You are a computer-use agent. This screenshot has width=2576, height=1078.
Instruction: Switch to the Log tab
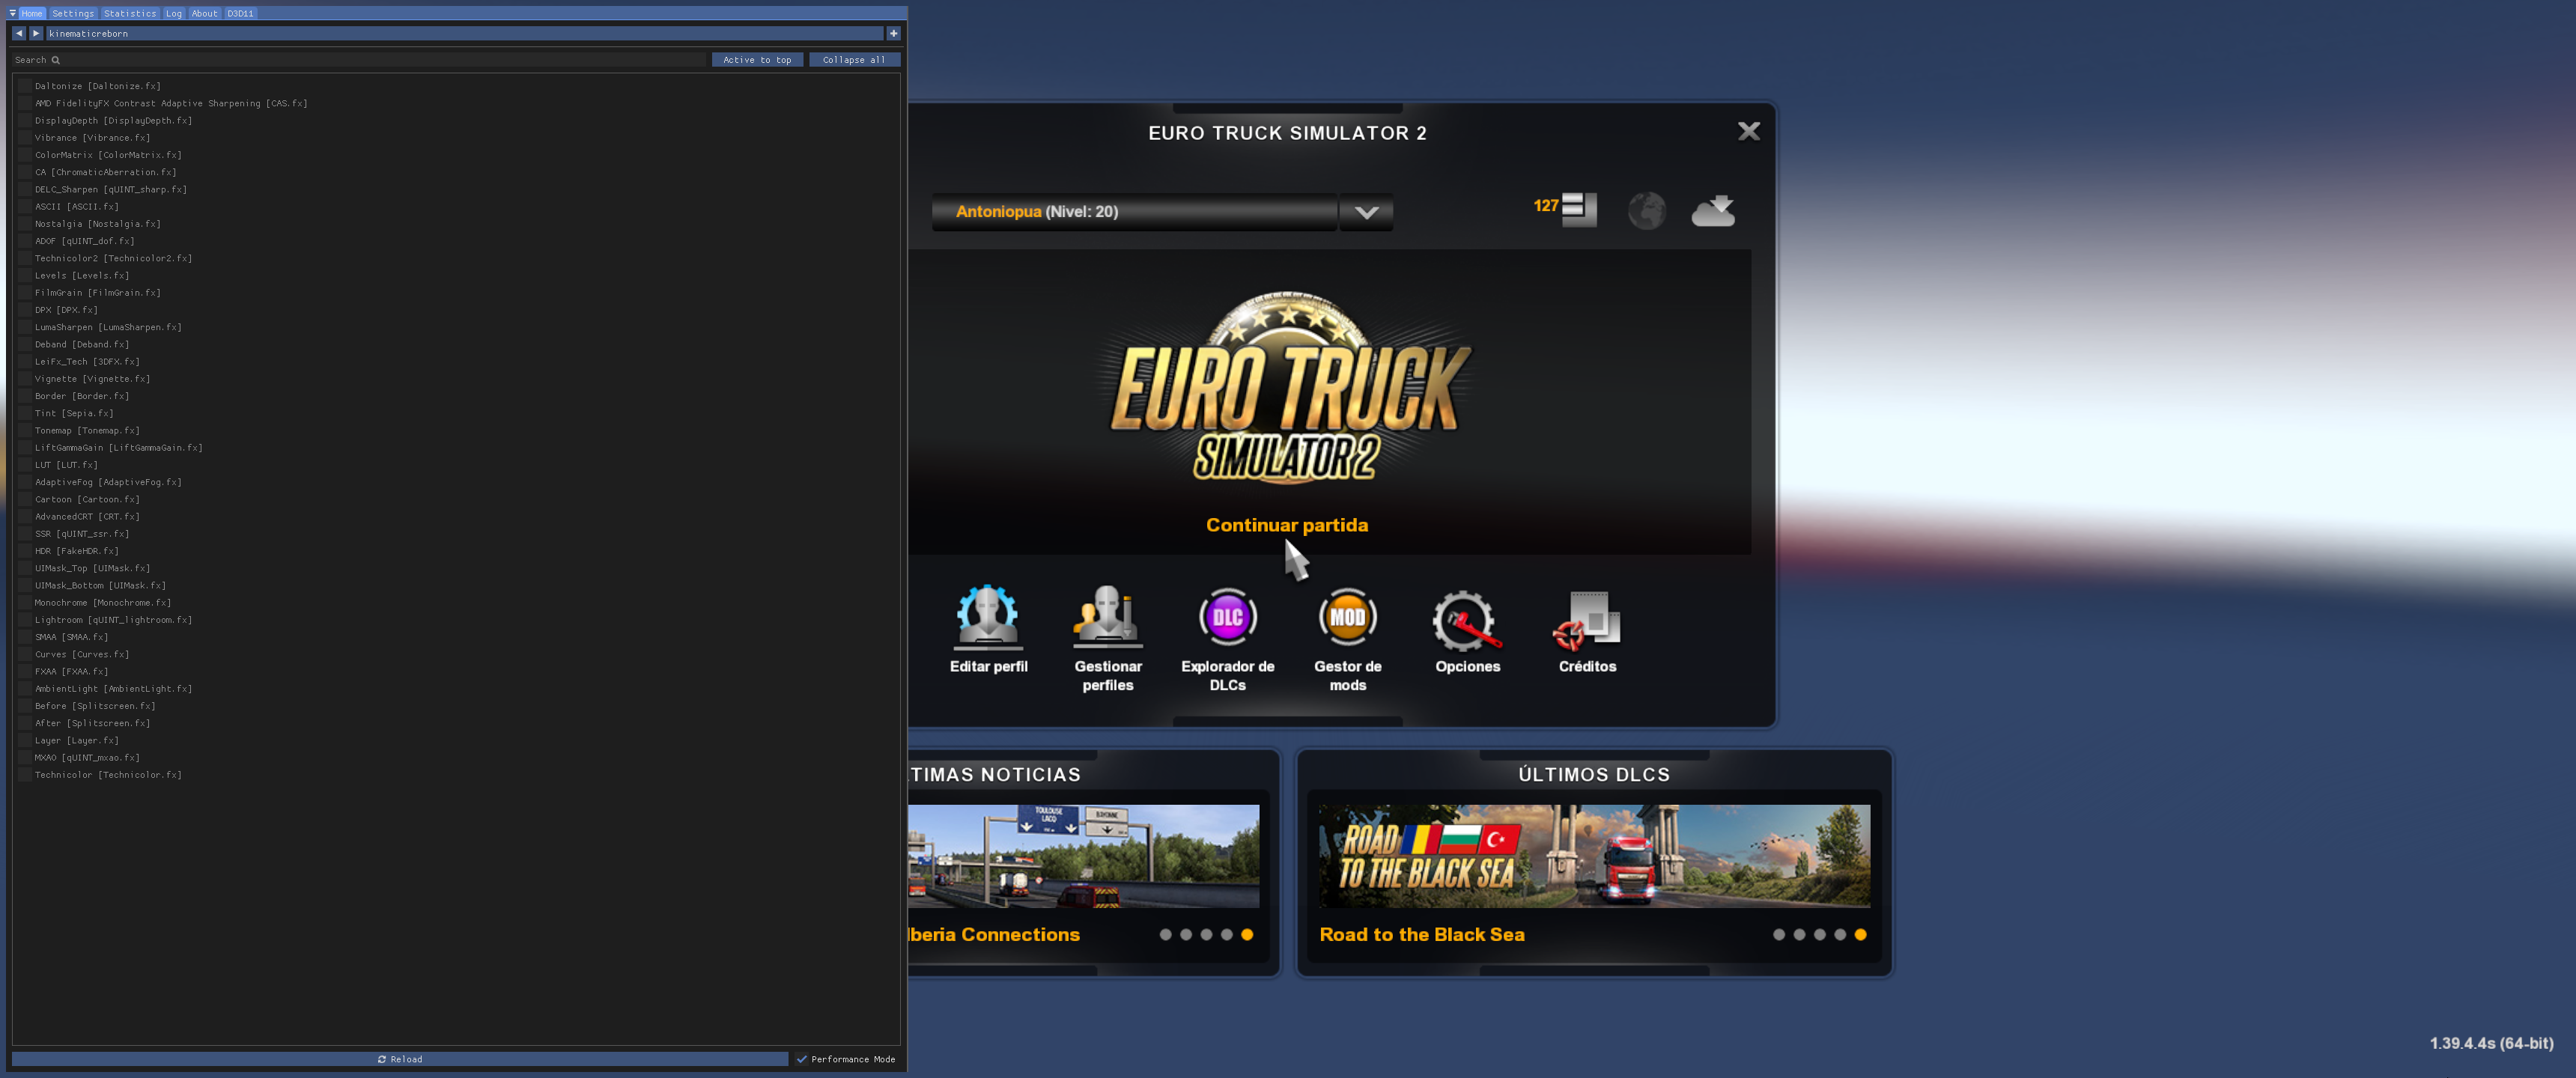174,13
